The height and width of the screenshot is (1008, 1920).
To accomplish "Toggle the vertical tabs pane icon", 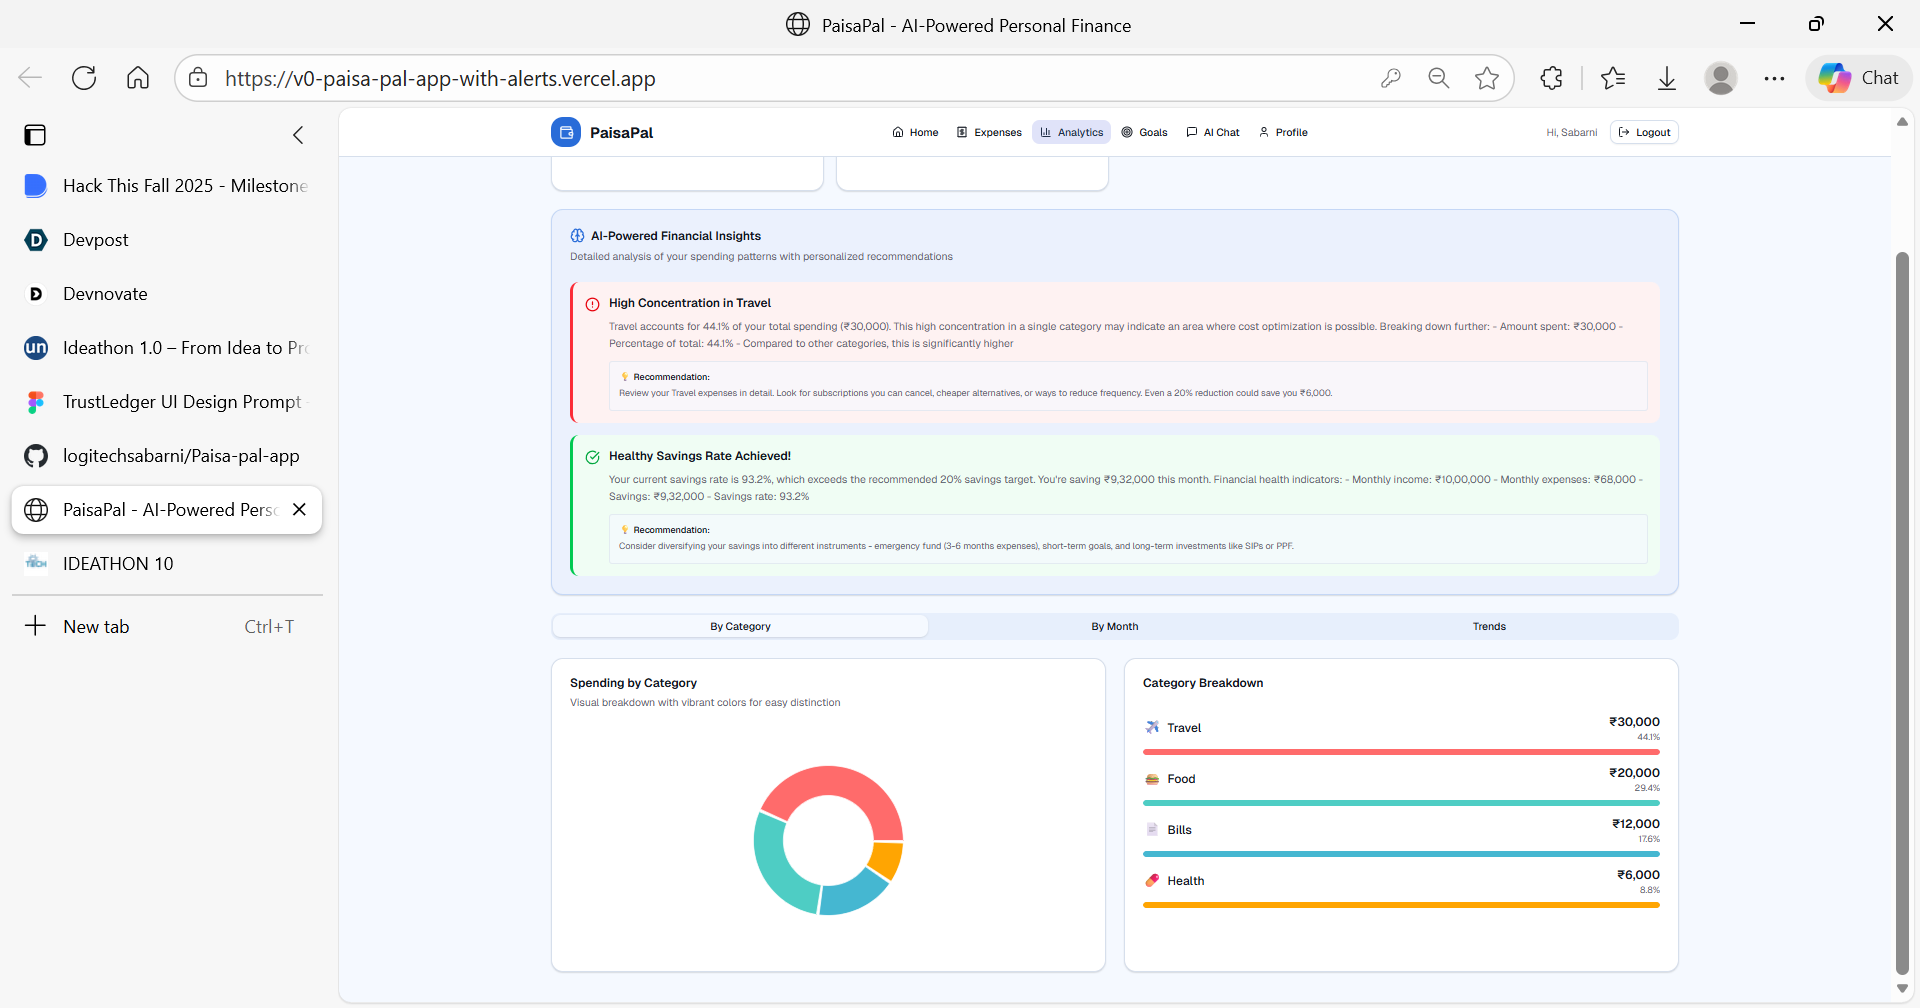I will tap(35, 135).
